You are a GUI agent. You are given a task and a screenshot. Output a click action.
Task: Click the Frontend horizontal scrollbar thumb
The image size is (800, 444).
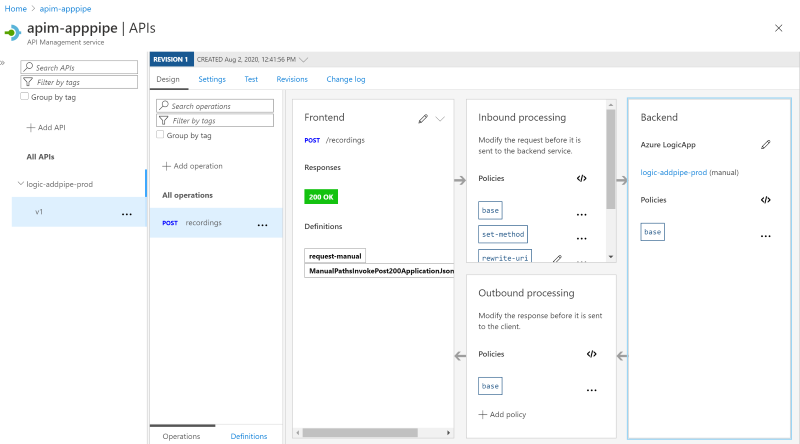point(360,433)
